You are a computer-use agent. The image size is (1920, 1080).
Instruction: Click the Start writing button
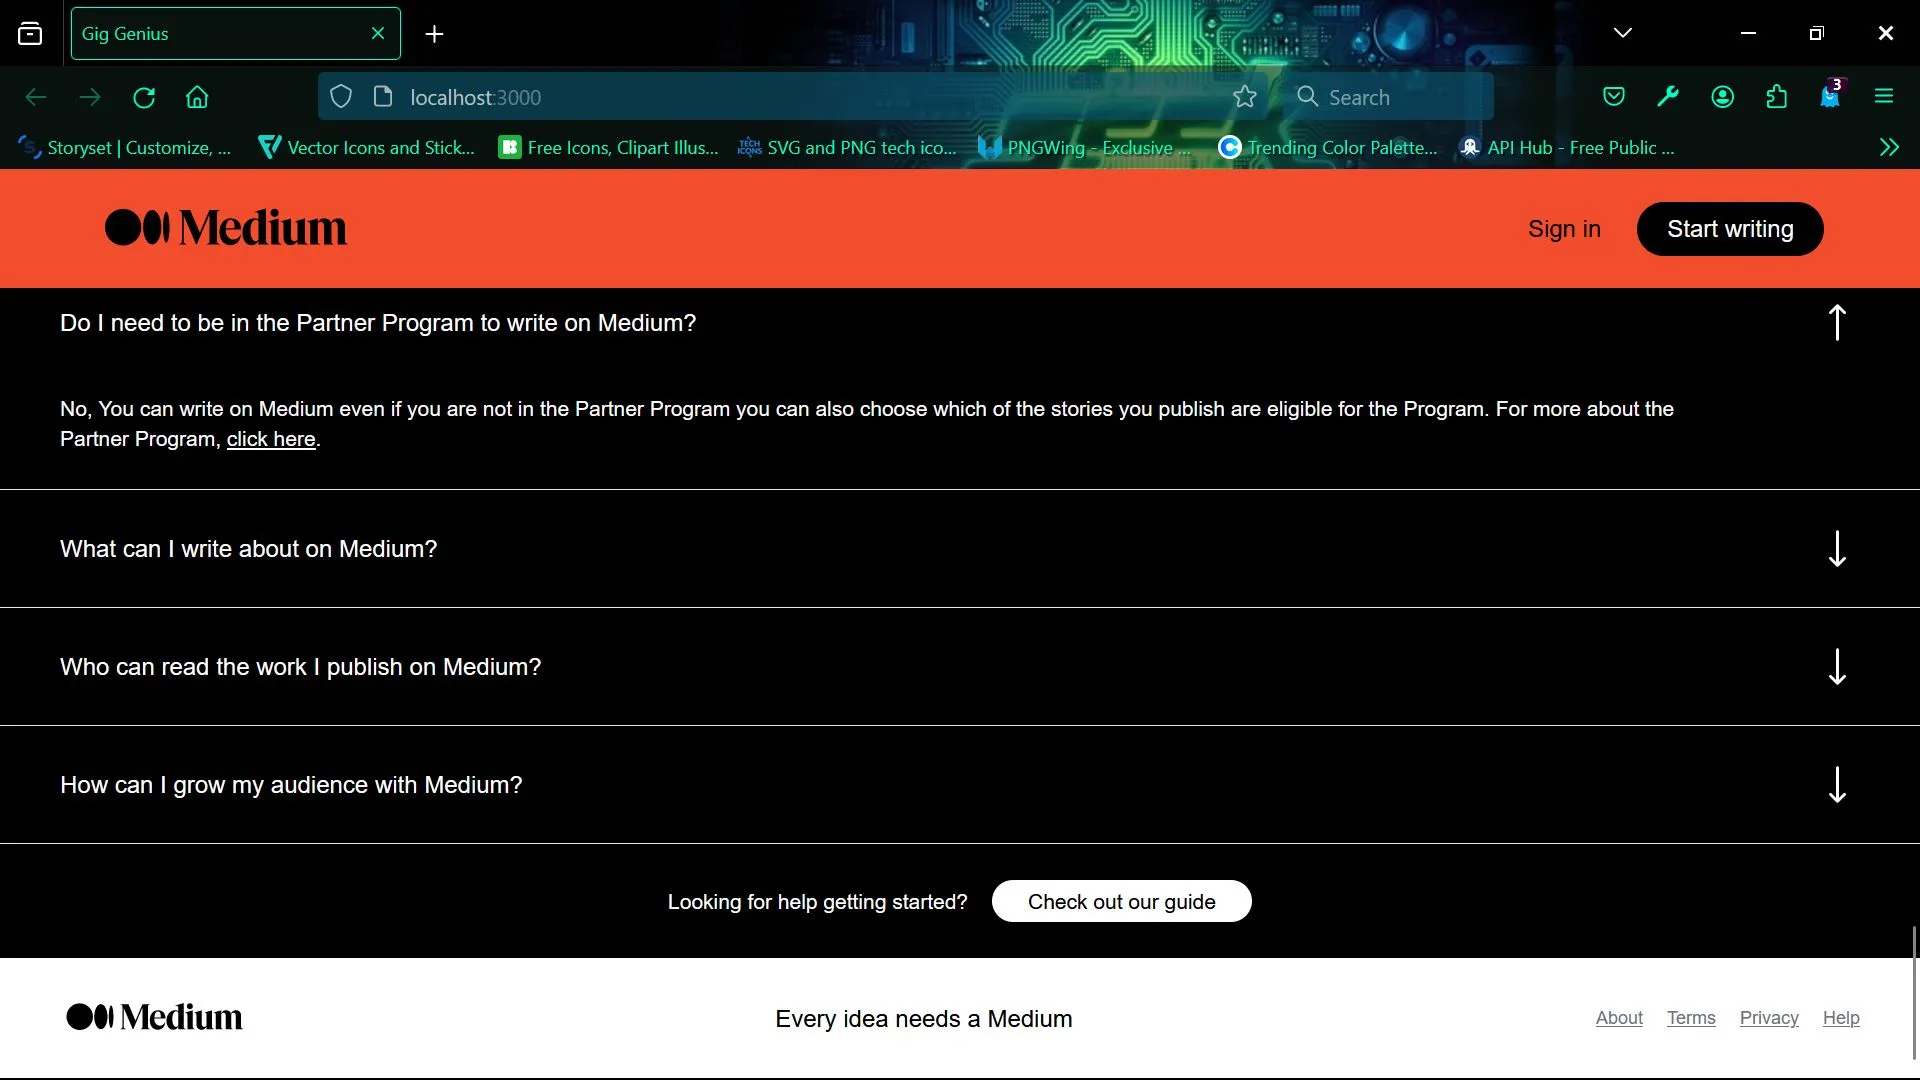tap(1730, 229)
